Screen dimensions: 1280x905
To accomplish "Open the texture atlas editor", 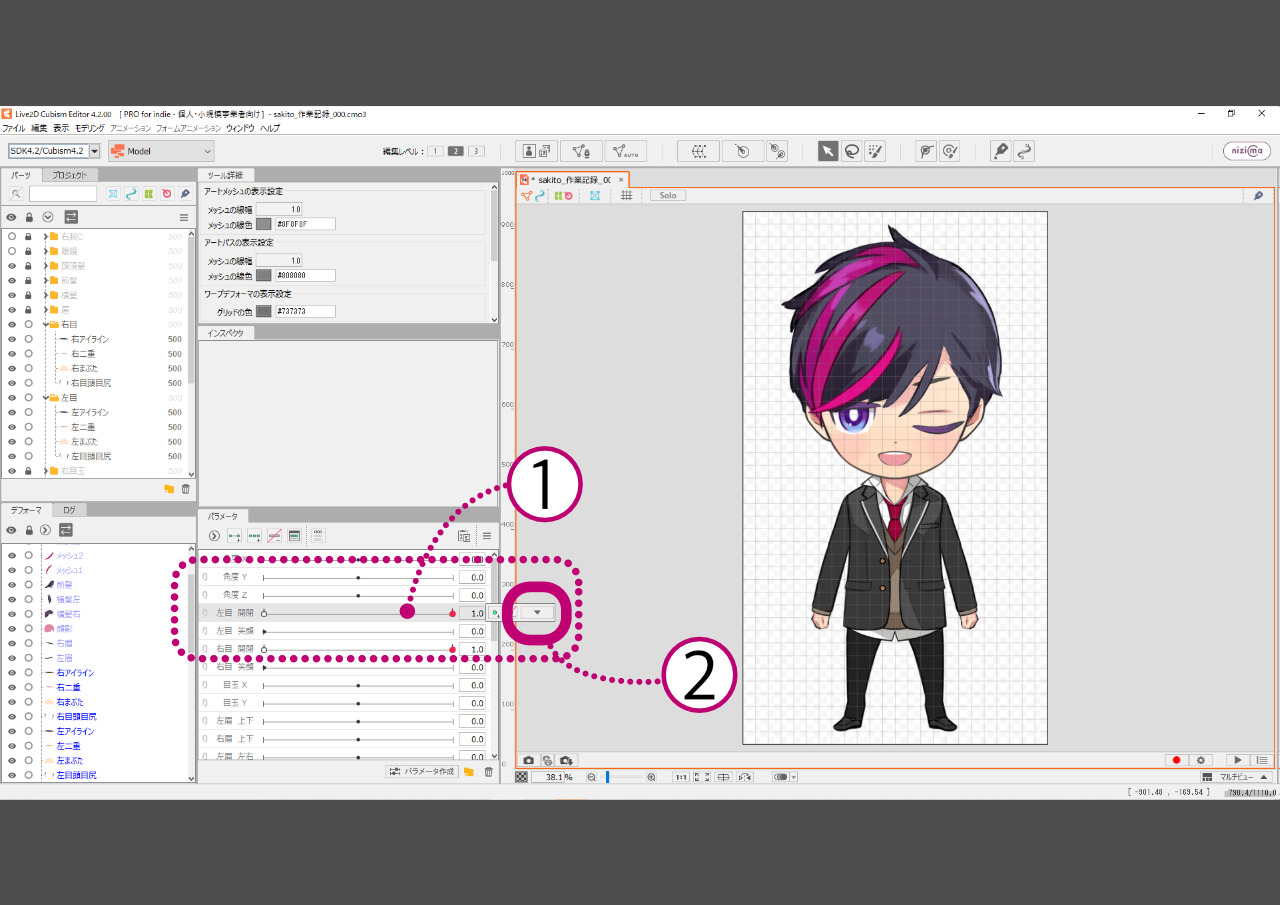I will coord(536,151).
